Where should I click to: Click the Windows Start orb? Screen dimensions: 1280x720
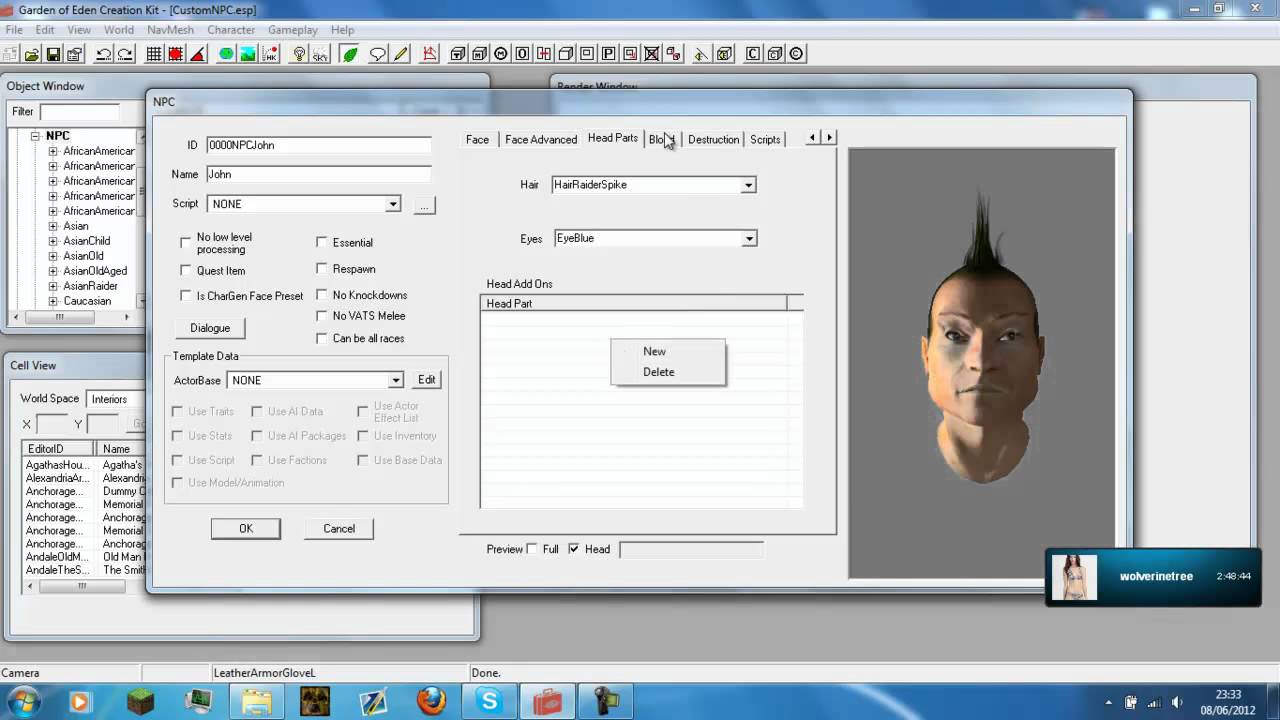pyautogui.click(x=23, y=701)
